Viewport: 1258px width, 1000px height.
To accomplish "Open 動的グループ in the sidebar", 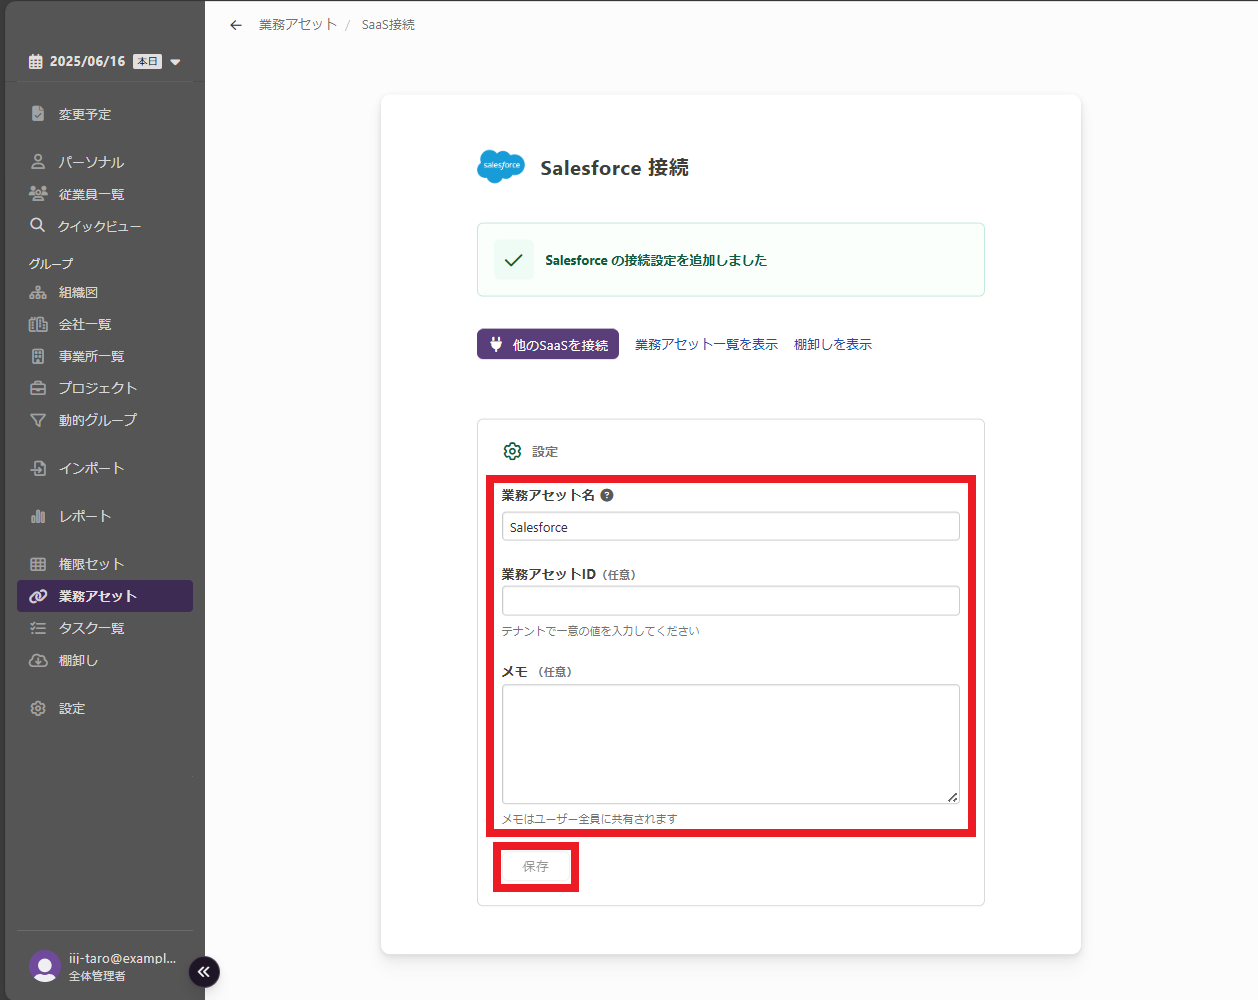I will point(97,420).
